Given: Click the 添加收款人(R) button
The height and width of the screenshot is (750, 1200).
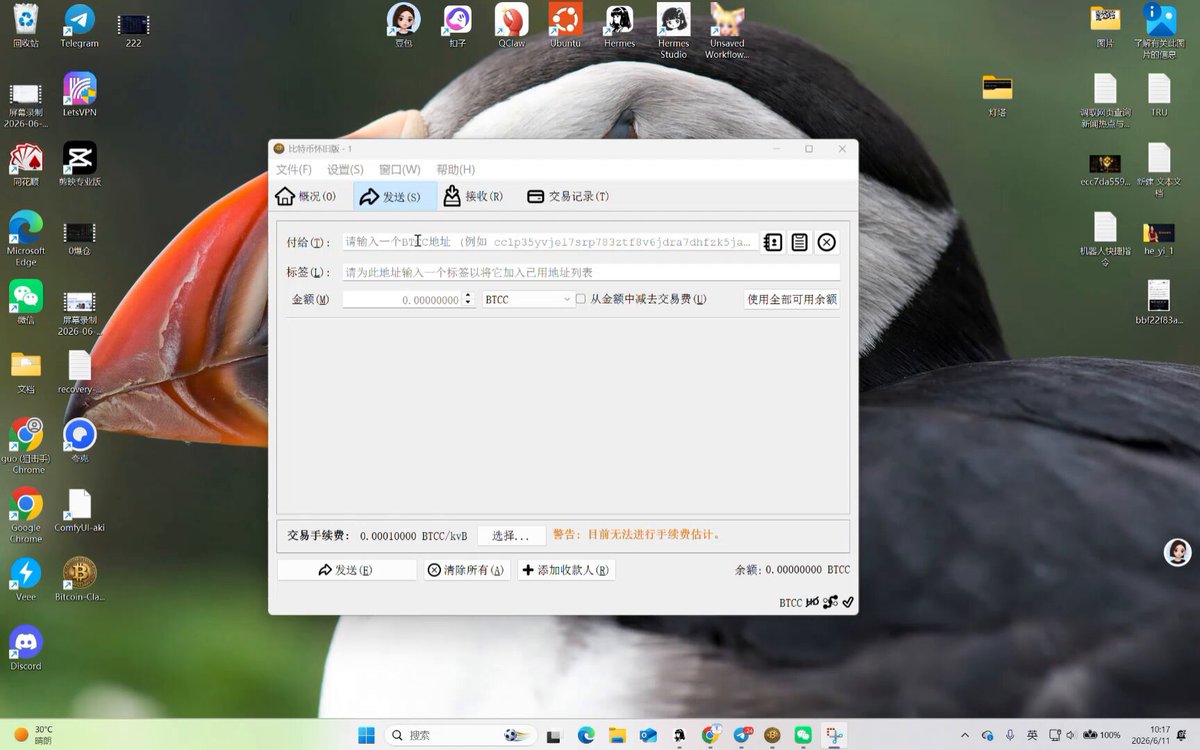Looking at the screenshot, I should coord(566,570).
